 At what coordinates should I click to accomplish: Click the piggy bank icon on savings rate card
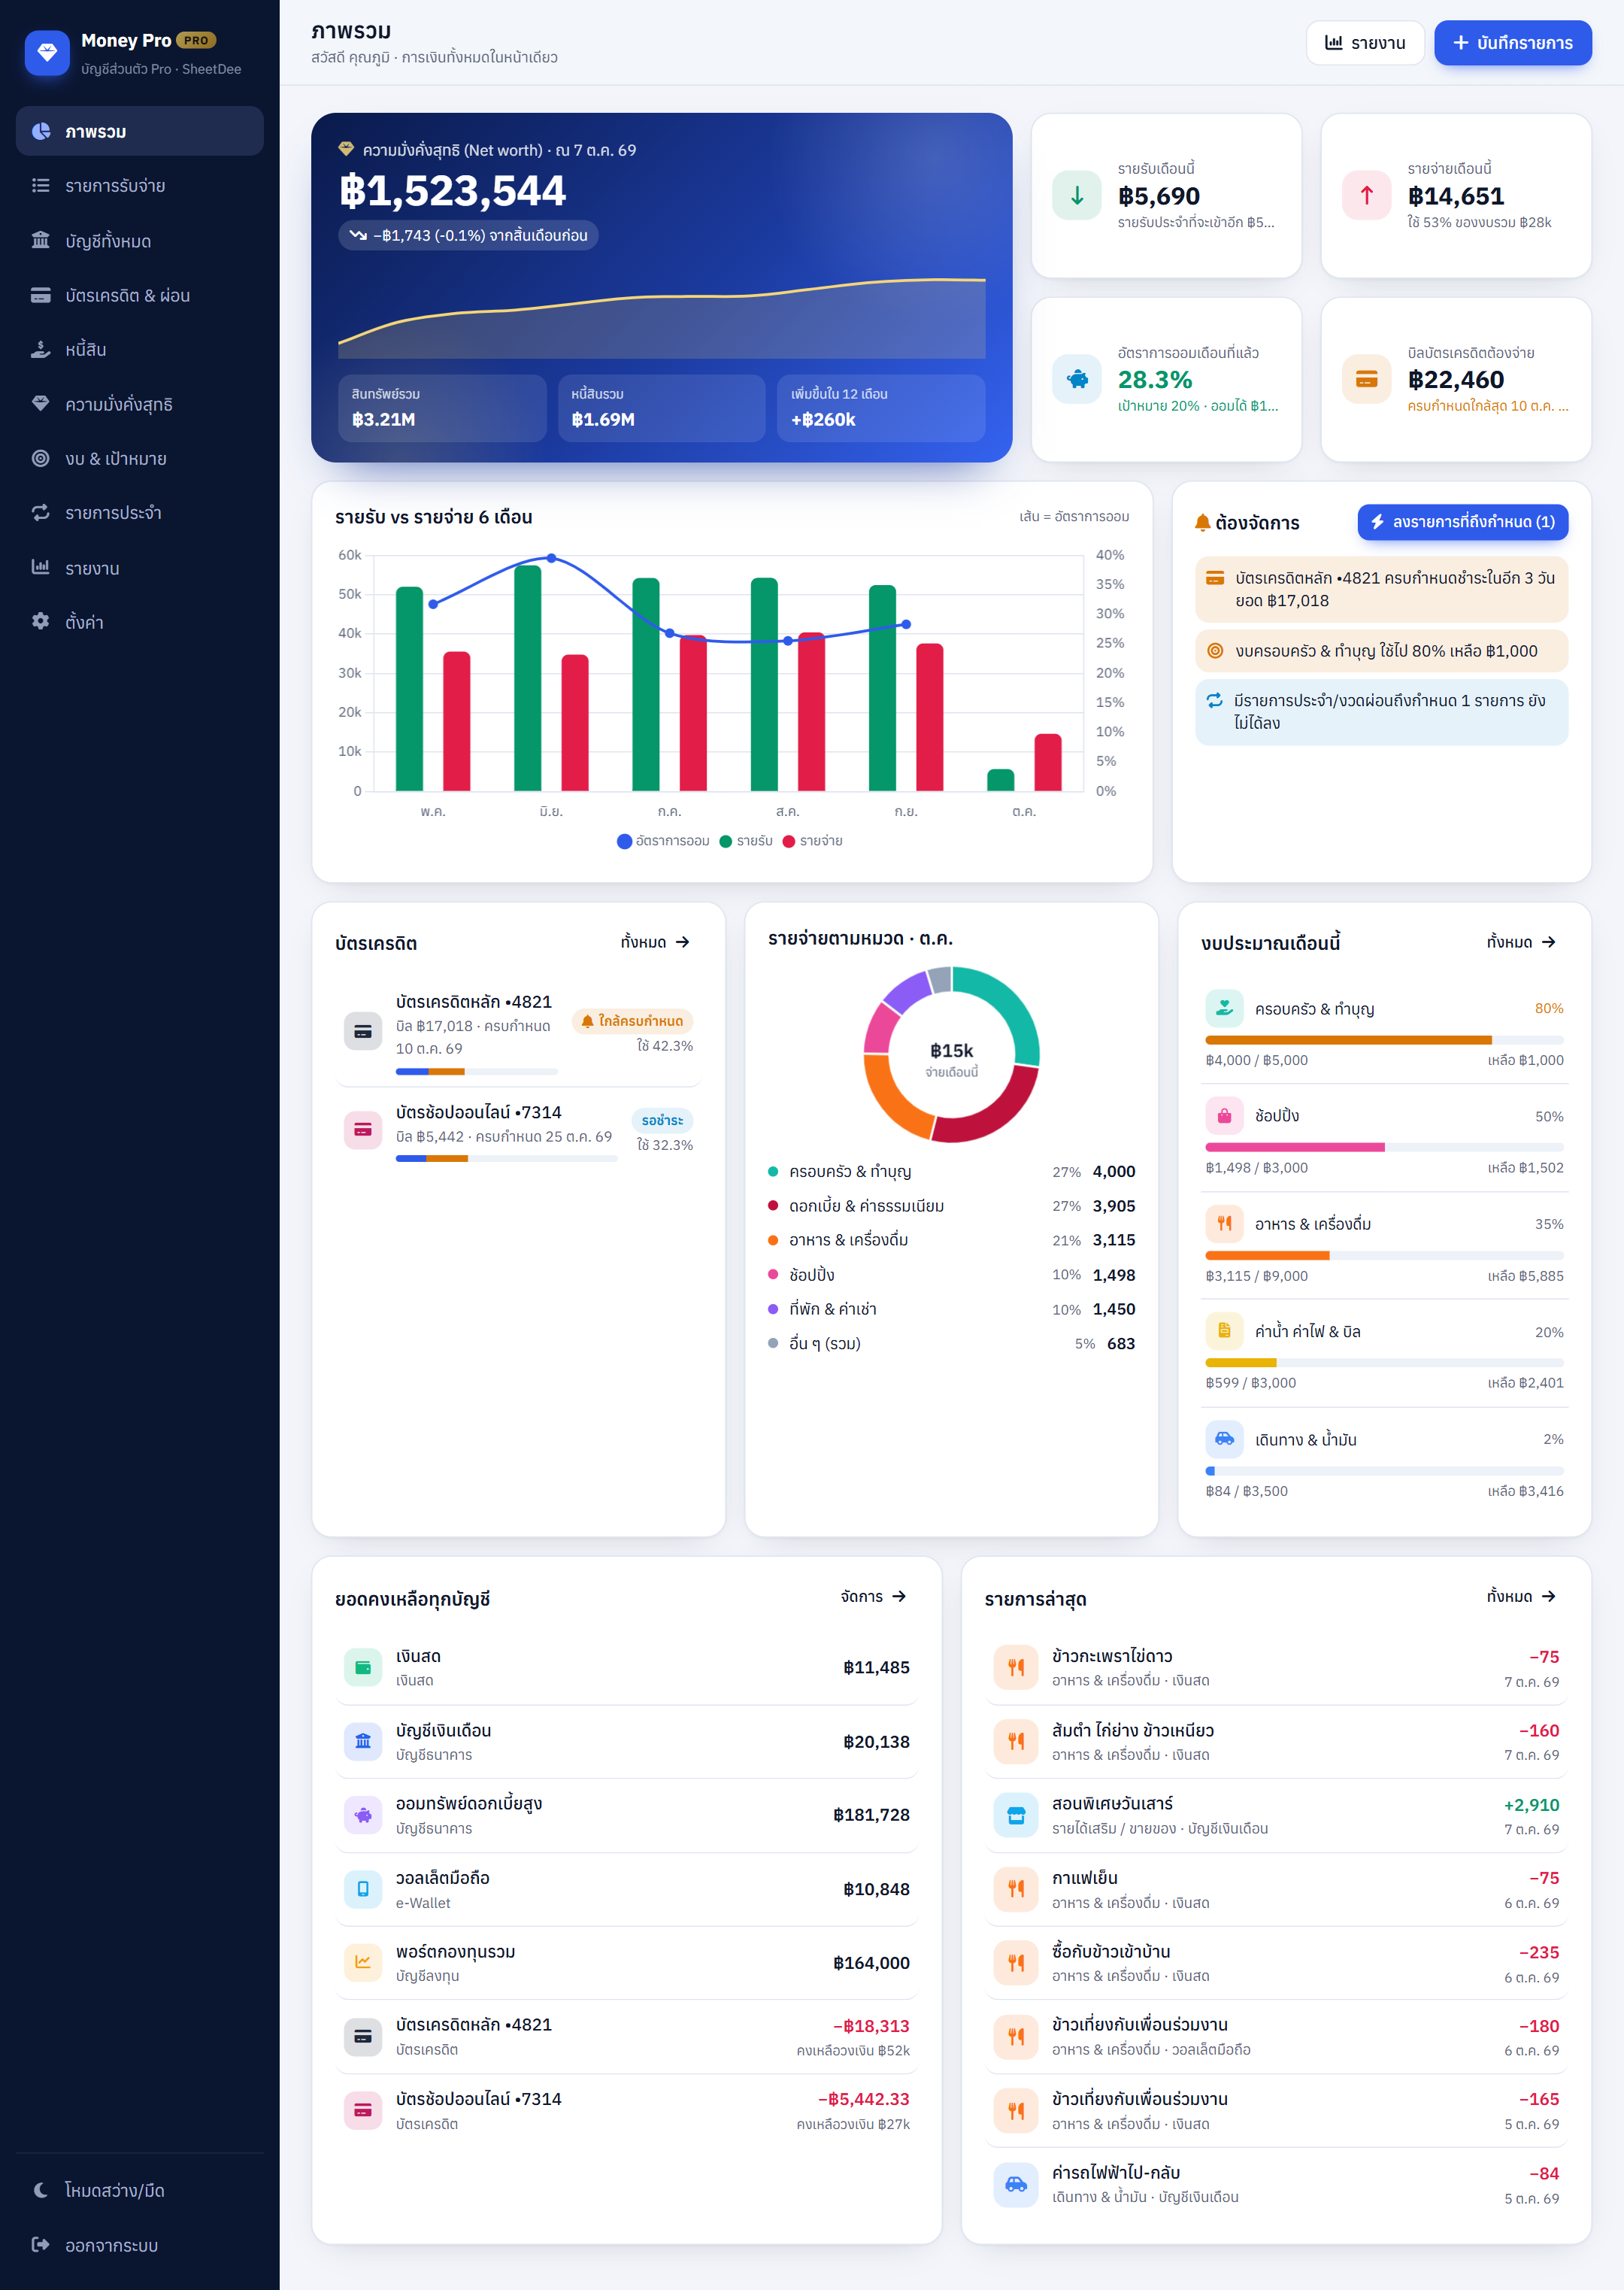coord(1076,379)
